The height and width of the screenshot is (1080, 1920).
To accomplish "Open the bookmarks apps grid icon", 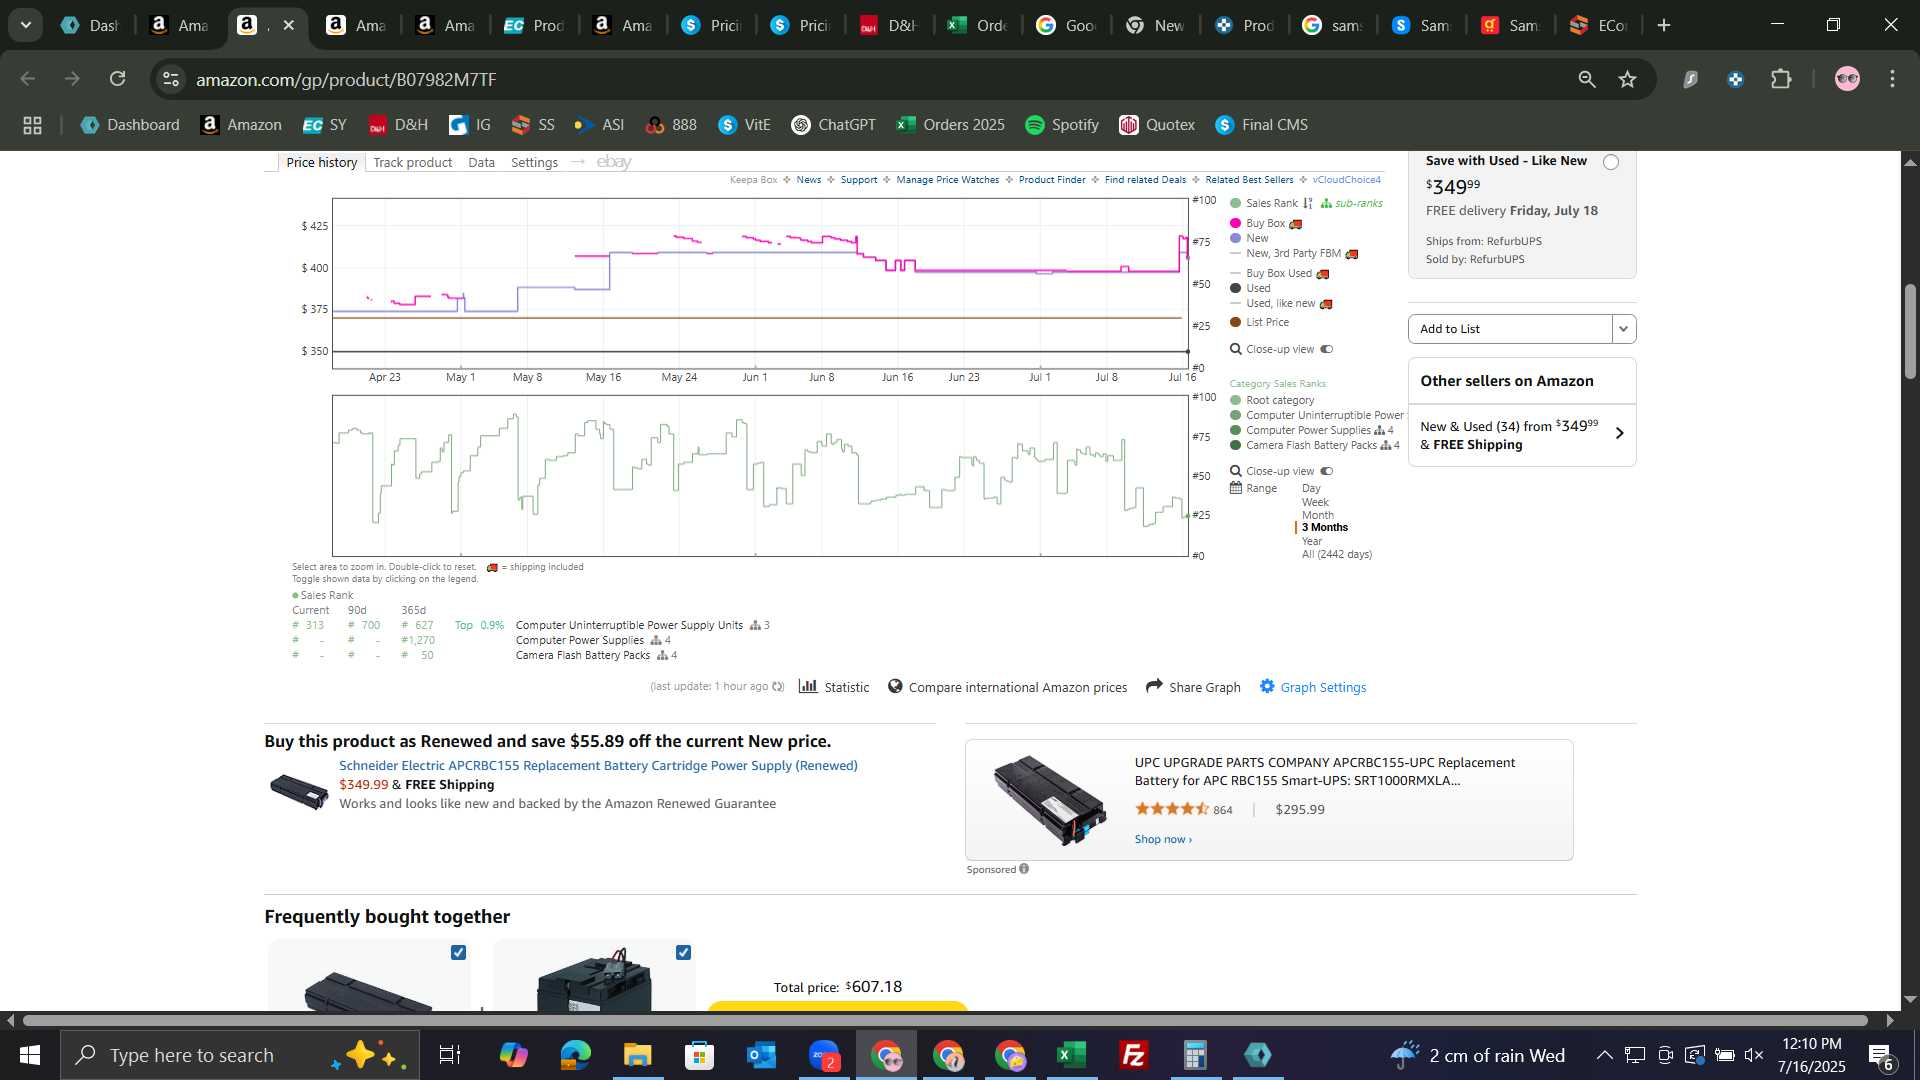I will 32,125.
